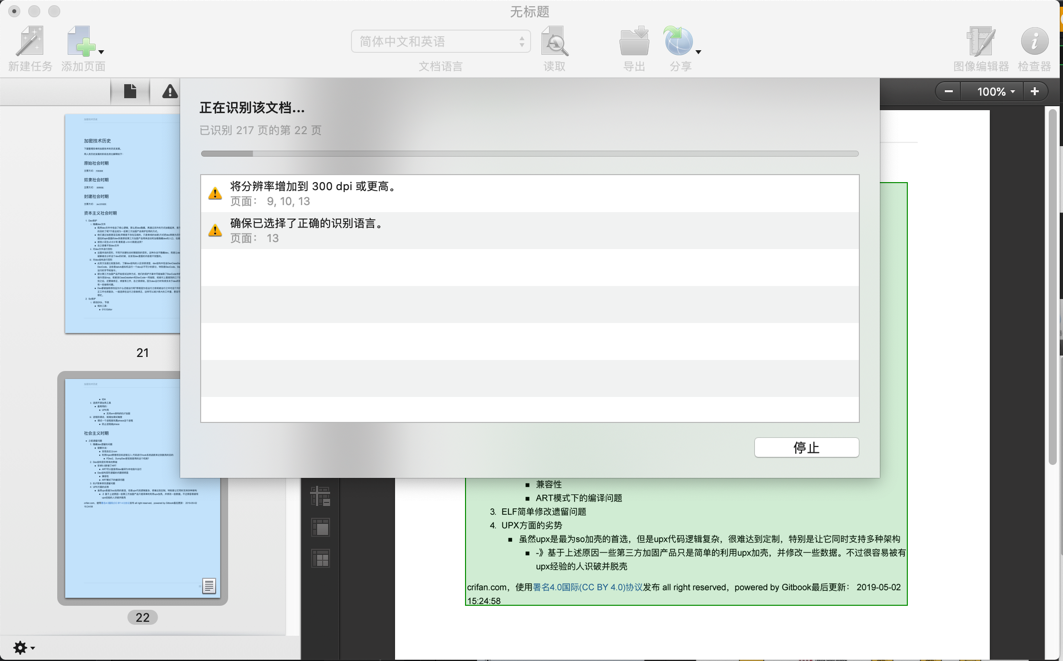The height and width of the screenshot is (661, 1063).
Task: Open the 简体中文和英语 document language dropdown
Action: (x=440, y=41)
